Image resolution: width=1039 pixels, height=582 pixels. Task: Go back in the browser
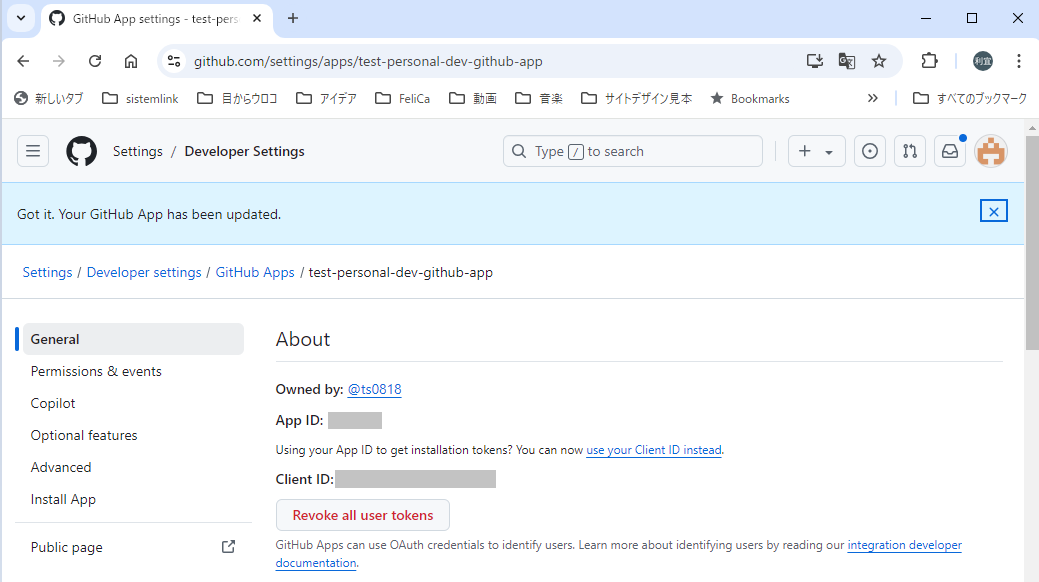click(x=23, y=61)
